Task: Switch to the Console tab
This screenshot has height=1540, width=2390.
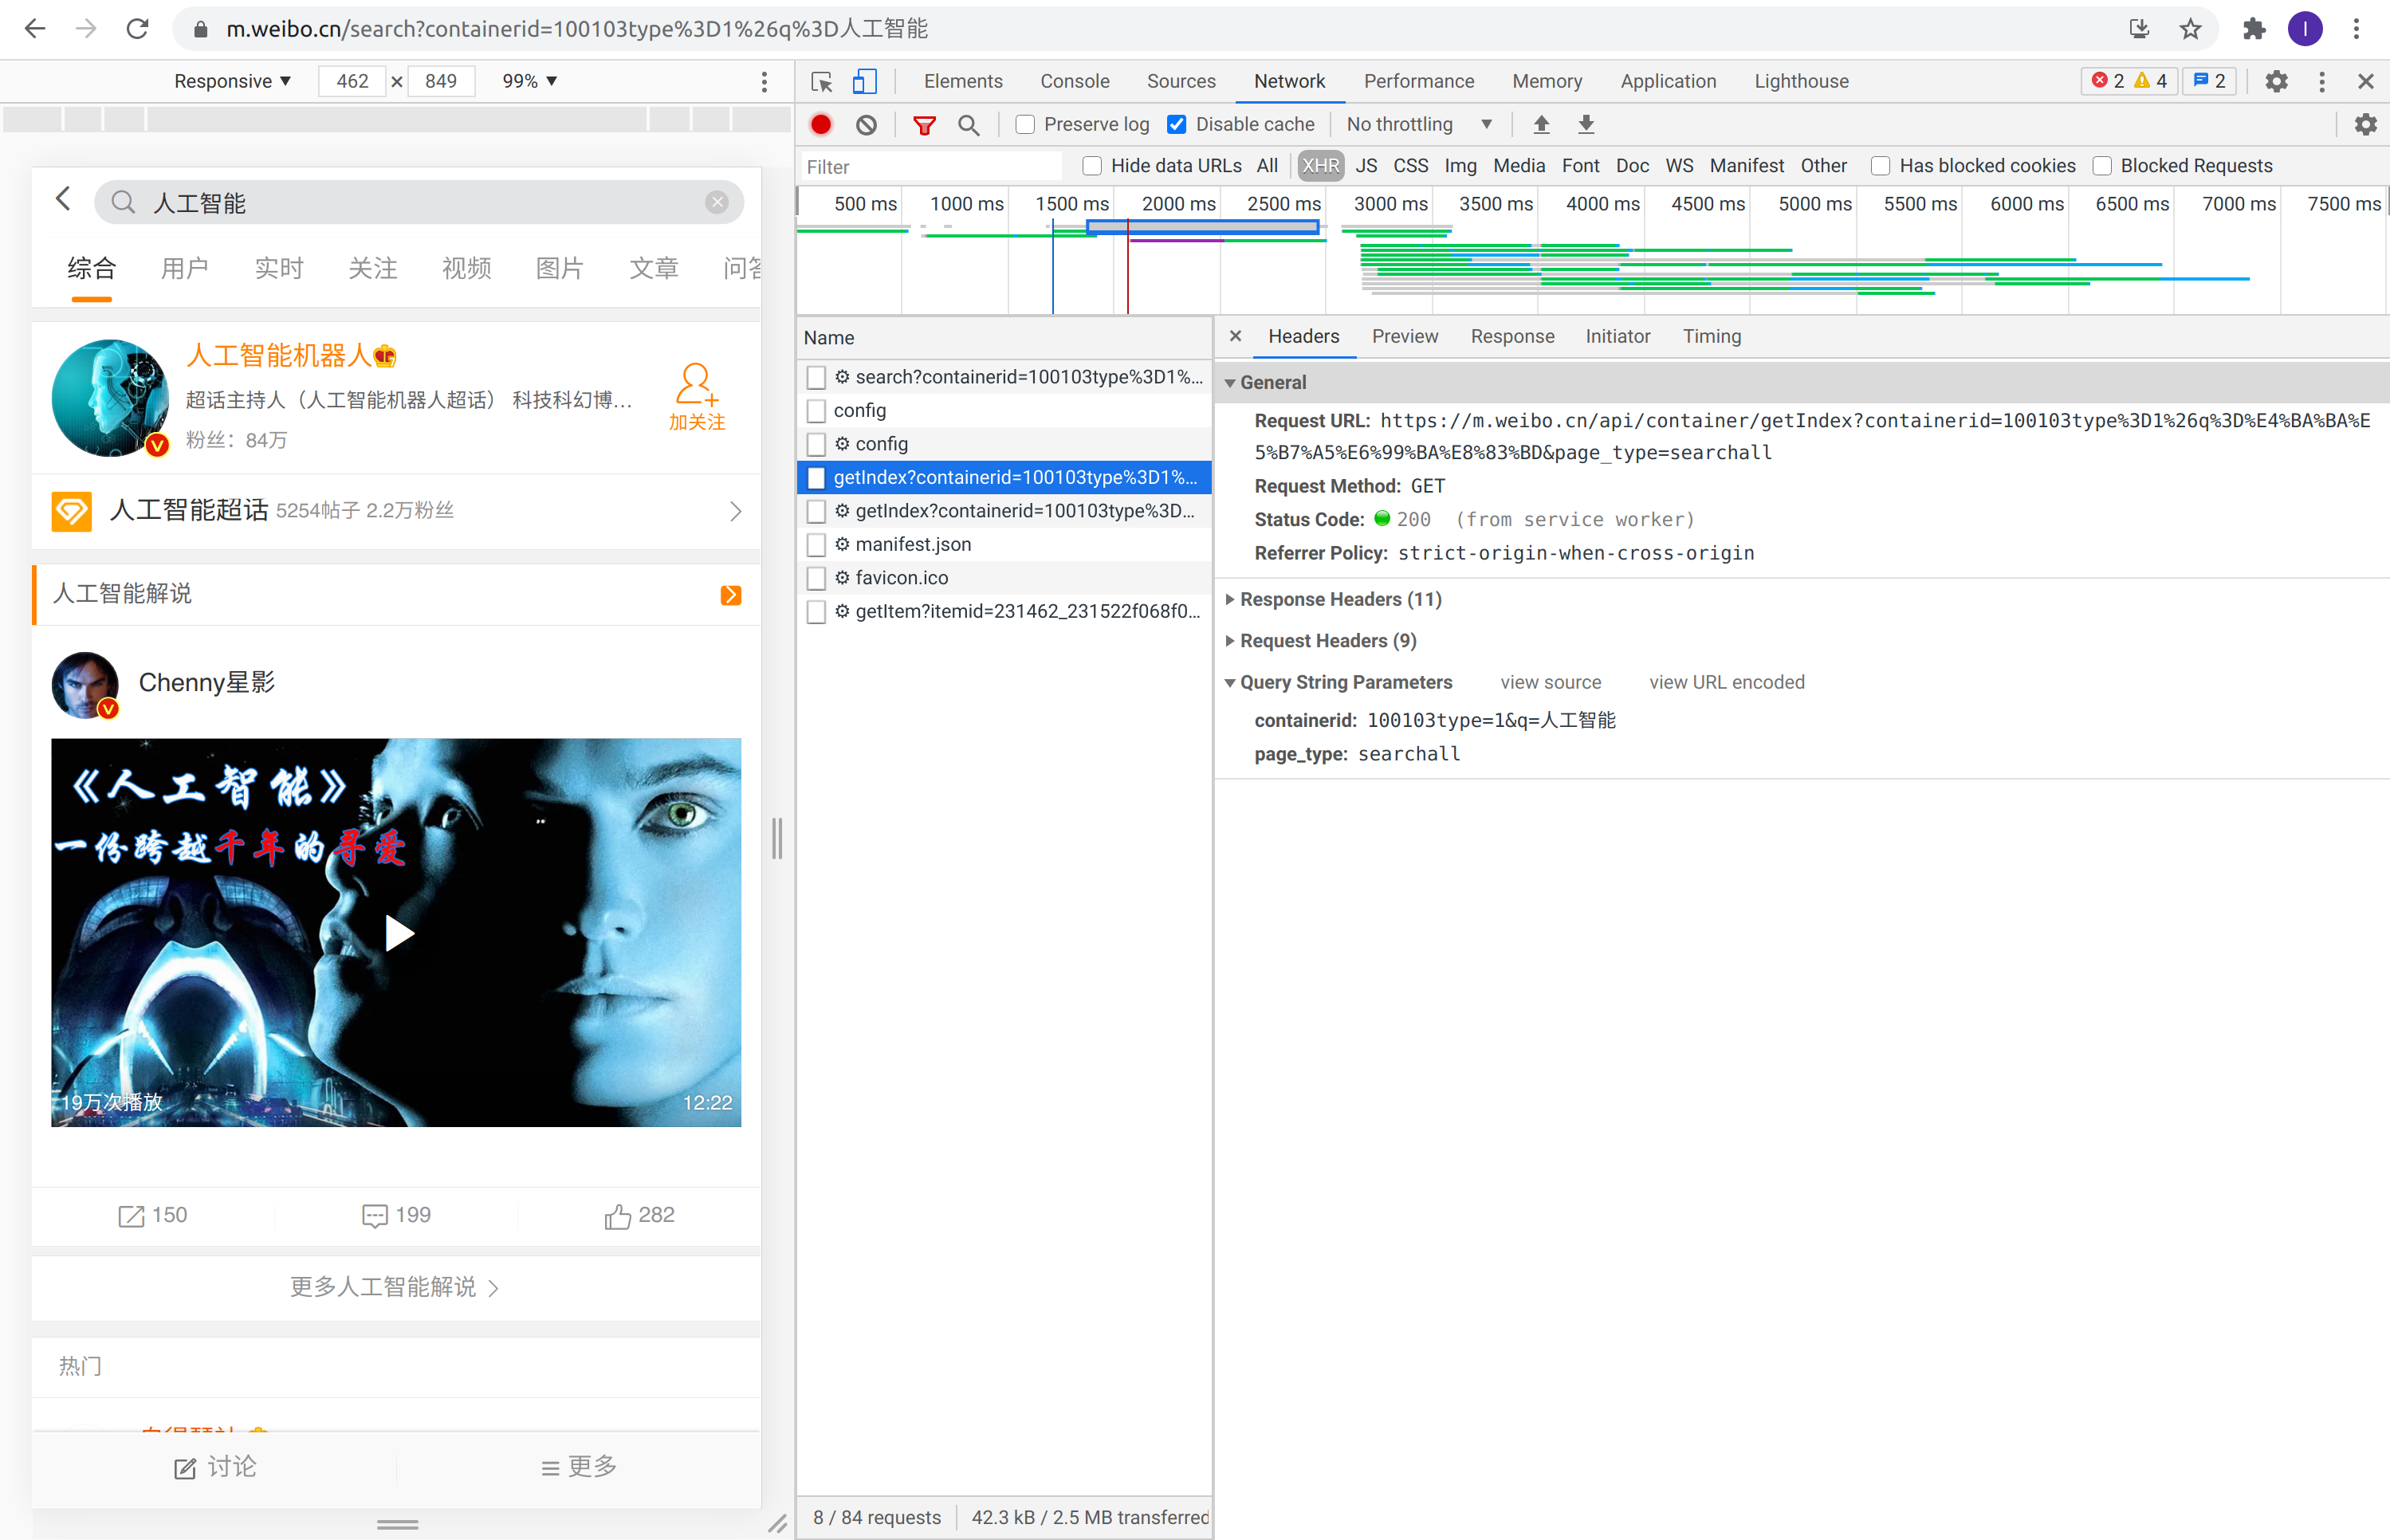Action: pyautogui.click(x=1074, y=81)
